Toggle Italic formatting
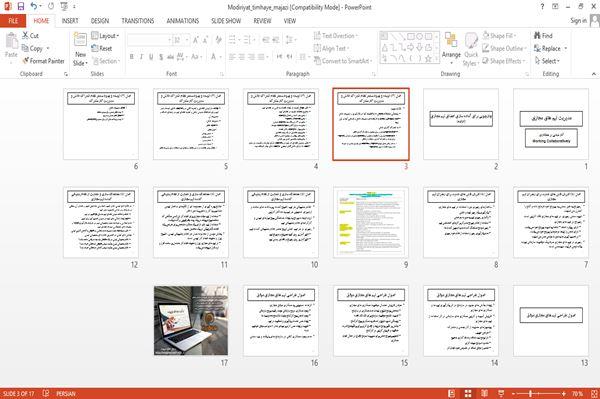600x399 pixels. click(141, 57)
